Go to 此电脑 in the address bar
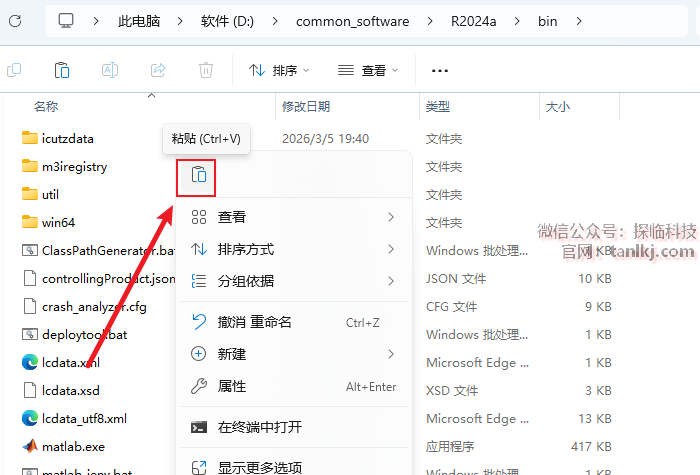The width and height of the screenshot is (700, 475). coord(139,21)
